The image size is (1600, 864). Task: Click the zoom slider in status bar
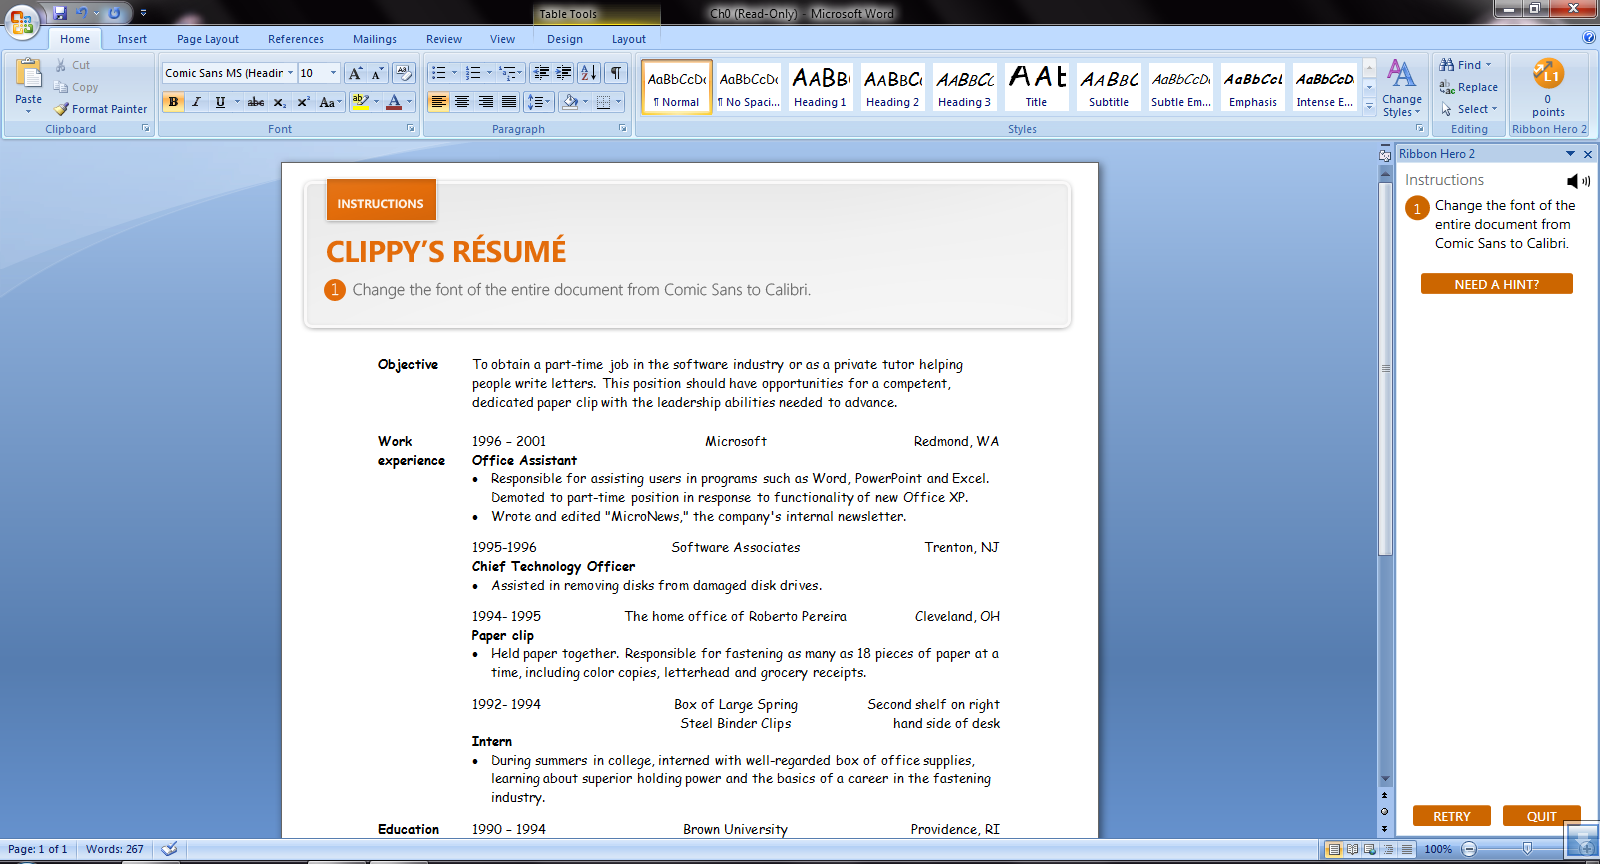coord(1526,849)
